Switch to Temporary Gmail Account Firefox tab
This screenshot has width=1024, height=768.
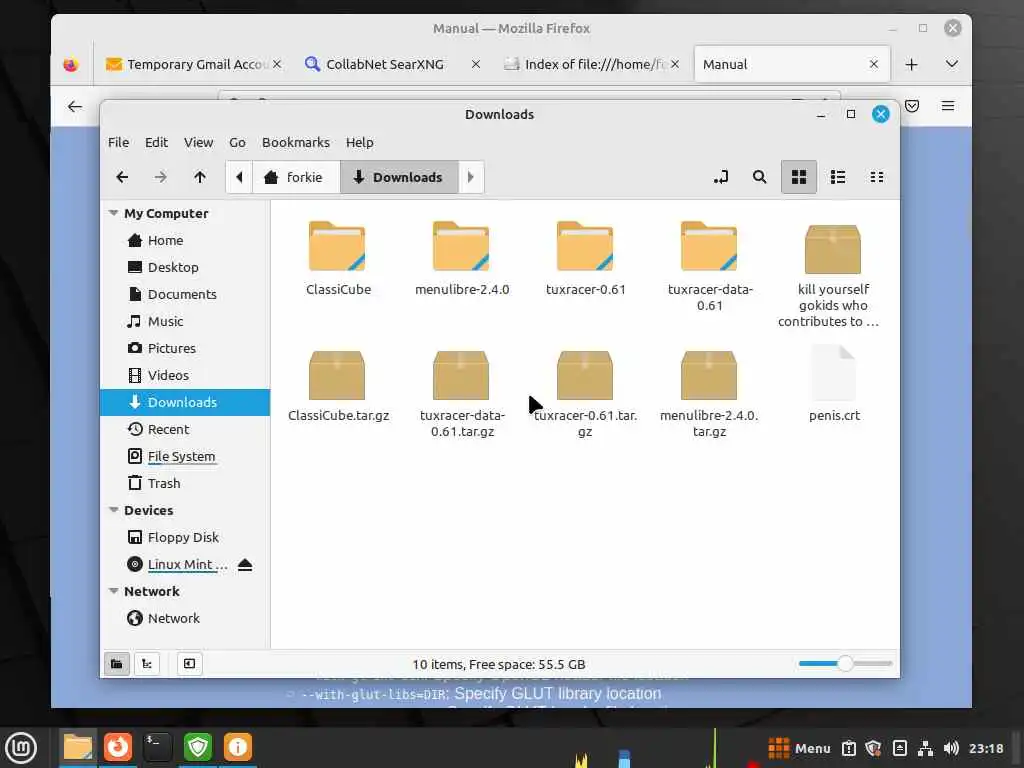194,64
